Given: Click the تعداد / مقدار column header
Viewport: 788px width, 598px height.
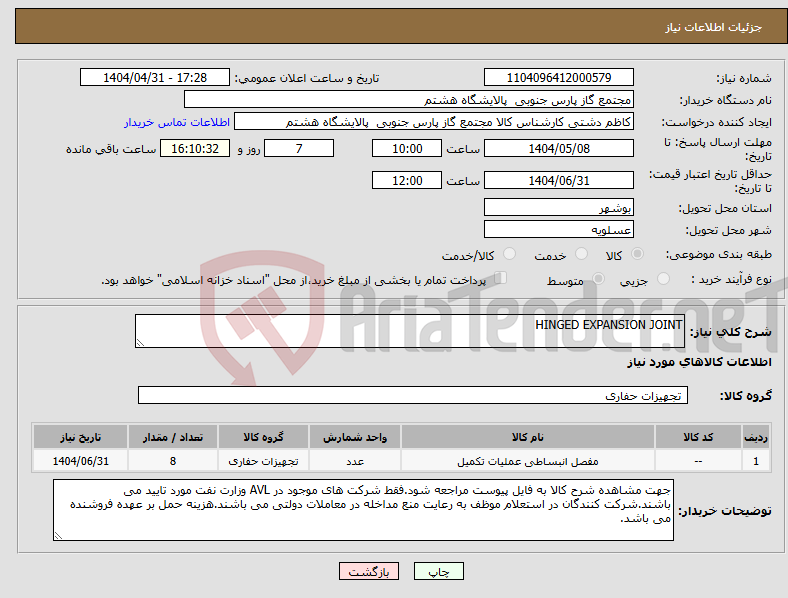Looking at the screenshot, I should click(173, 437).
